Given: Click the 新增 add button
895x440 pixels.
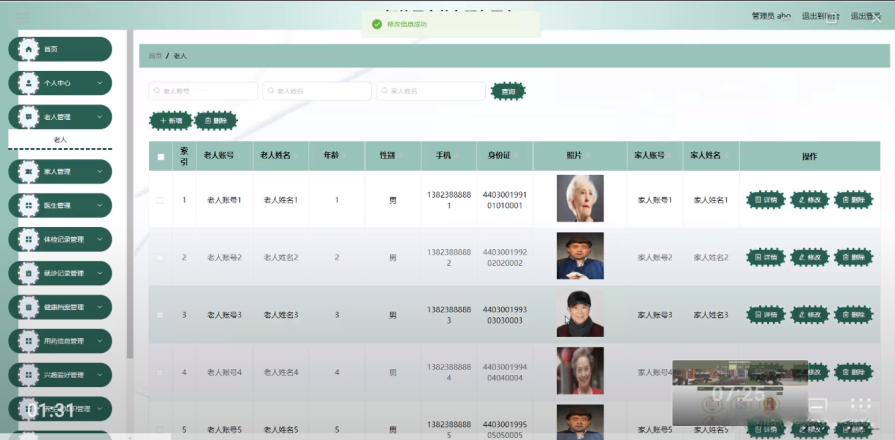Looking at the screenshot, I should pyautogui.click(x=171, y=120).
